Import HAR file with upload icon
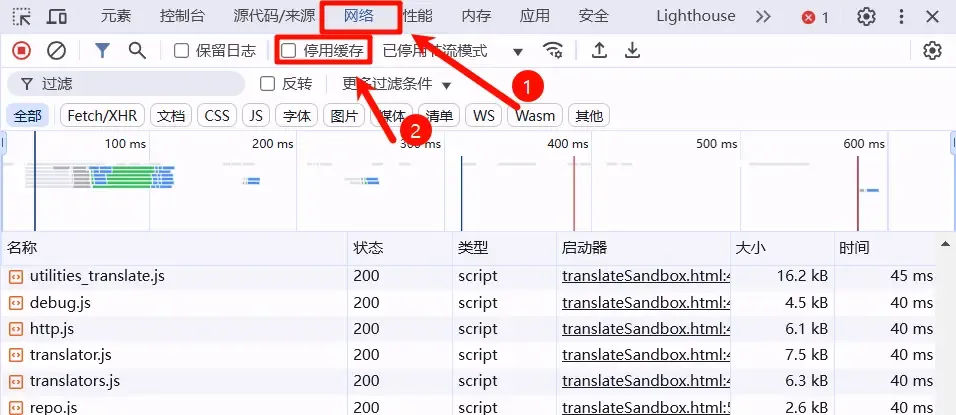The image size is (956, 415). pos(599,51)
